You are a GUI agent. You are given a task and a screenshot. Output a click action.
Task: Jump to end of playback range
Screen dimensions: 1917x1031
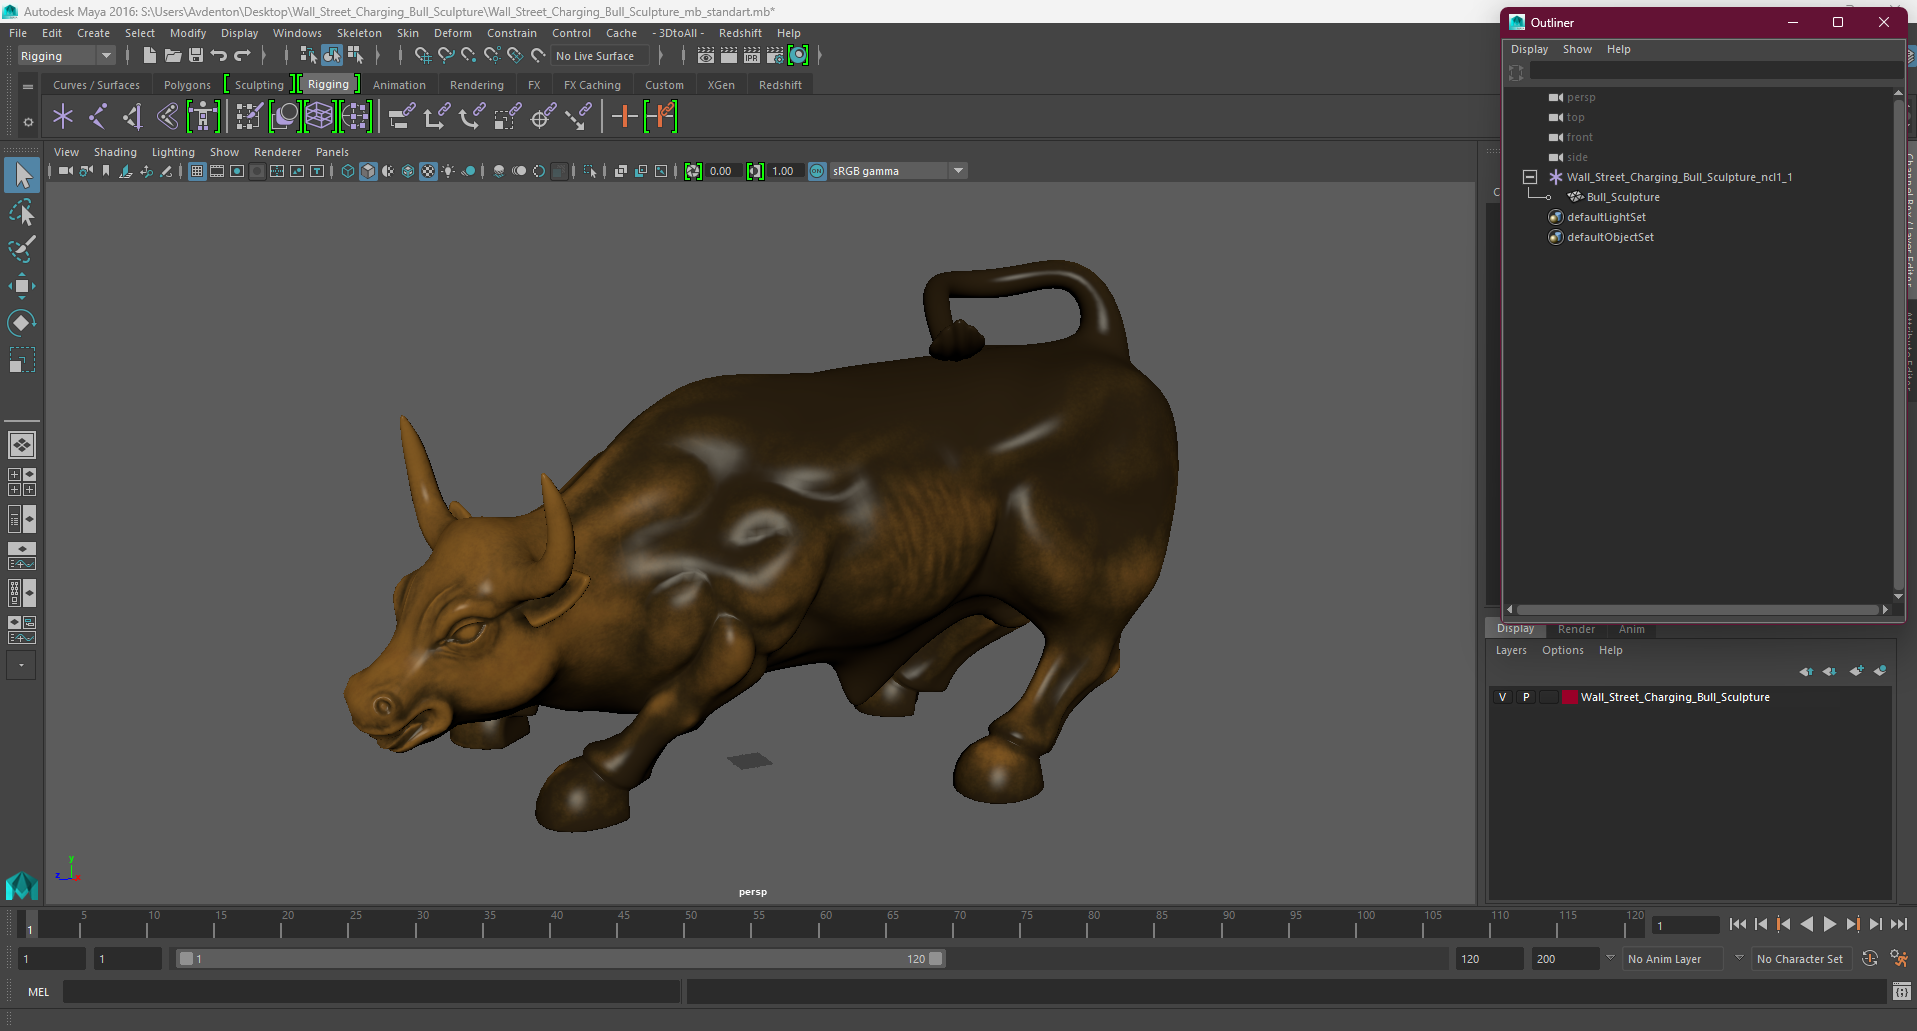pos(1898,924)
